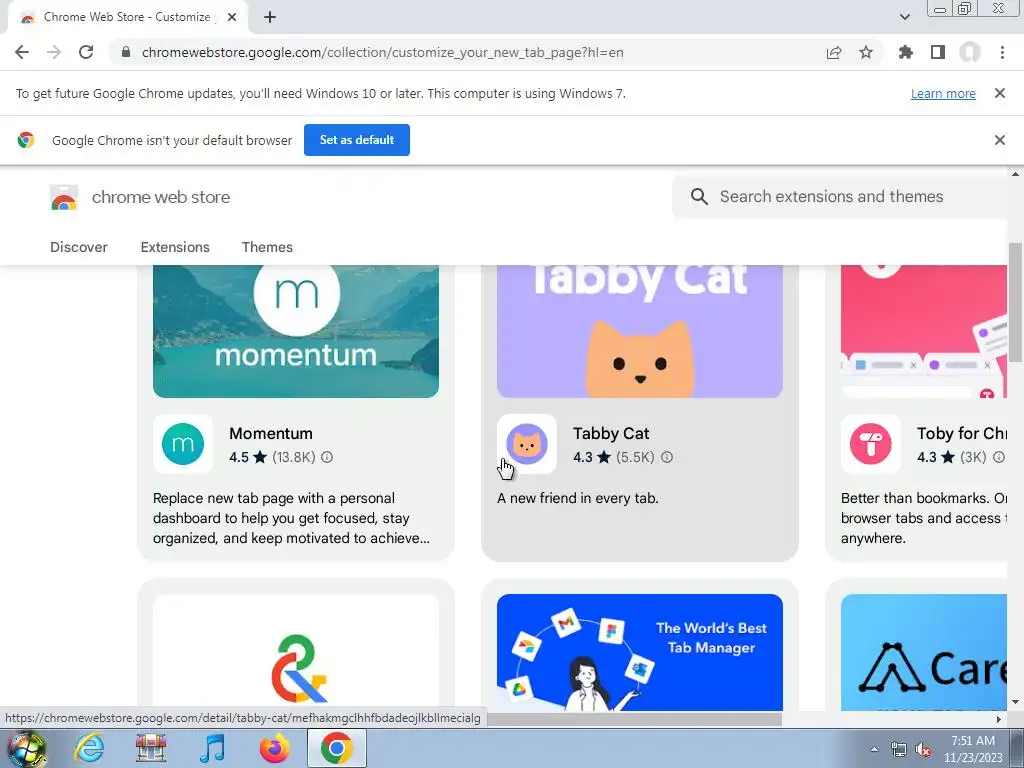Click the Chrome Web Store logo
Screen dimensions: 1024x768
pos(64,197)
